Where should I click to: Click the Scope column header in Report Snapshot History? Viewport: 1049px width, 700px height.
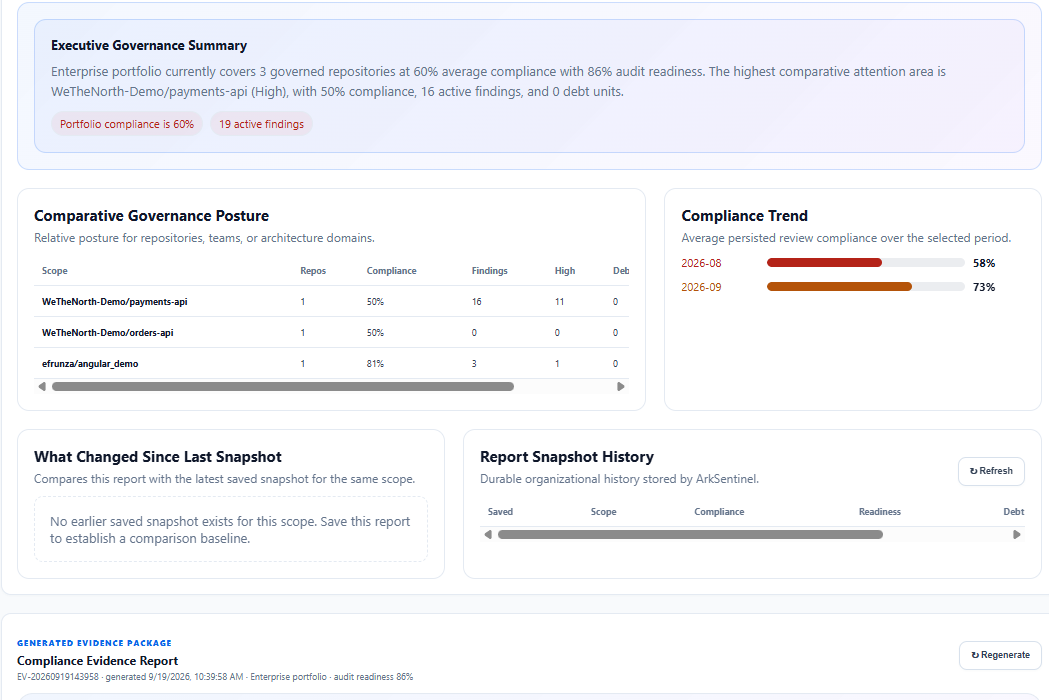(x=603, y=512)
